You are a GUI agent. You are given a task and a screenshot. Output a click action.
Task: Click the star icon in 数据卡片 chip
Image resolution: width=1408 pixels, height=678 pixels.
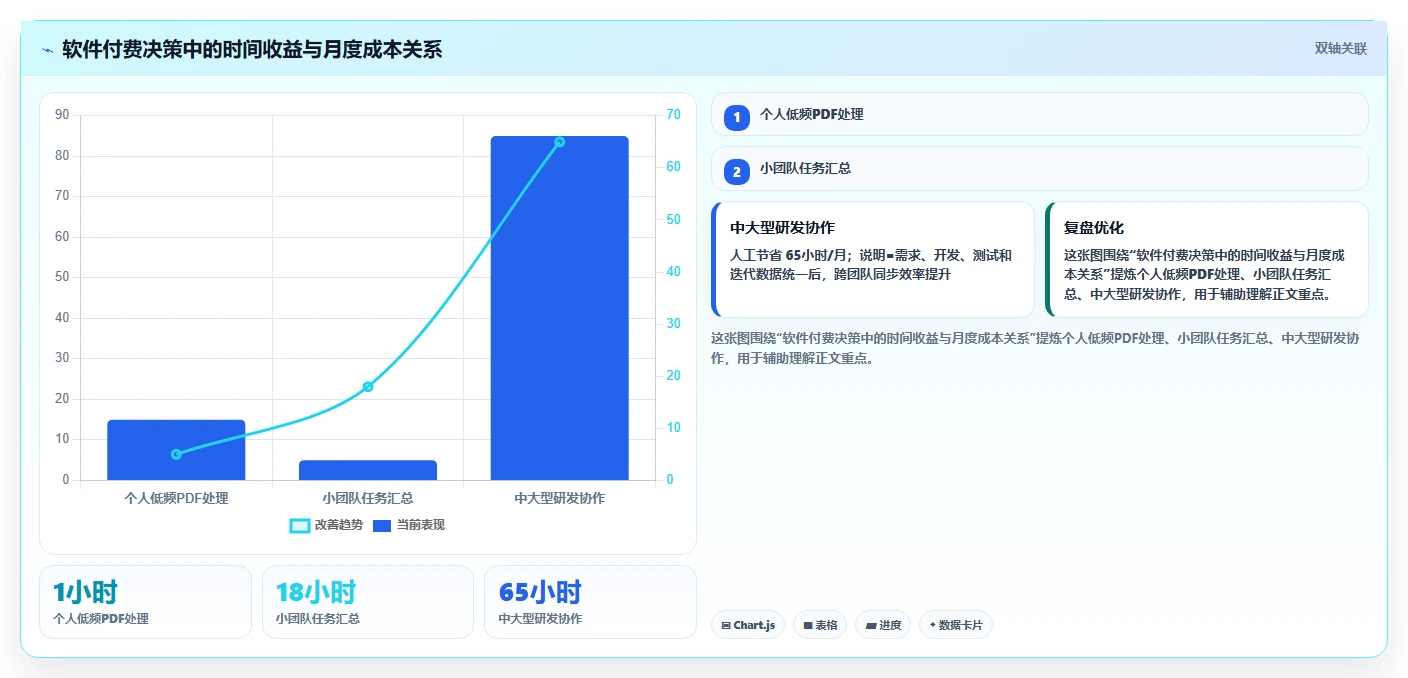[x=933, y=625]
